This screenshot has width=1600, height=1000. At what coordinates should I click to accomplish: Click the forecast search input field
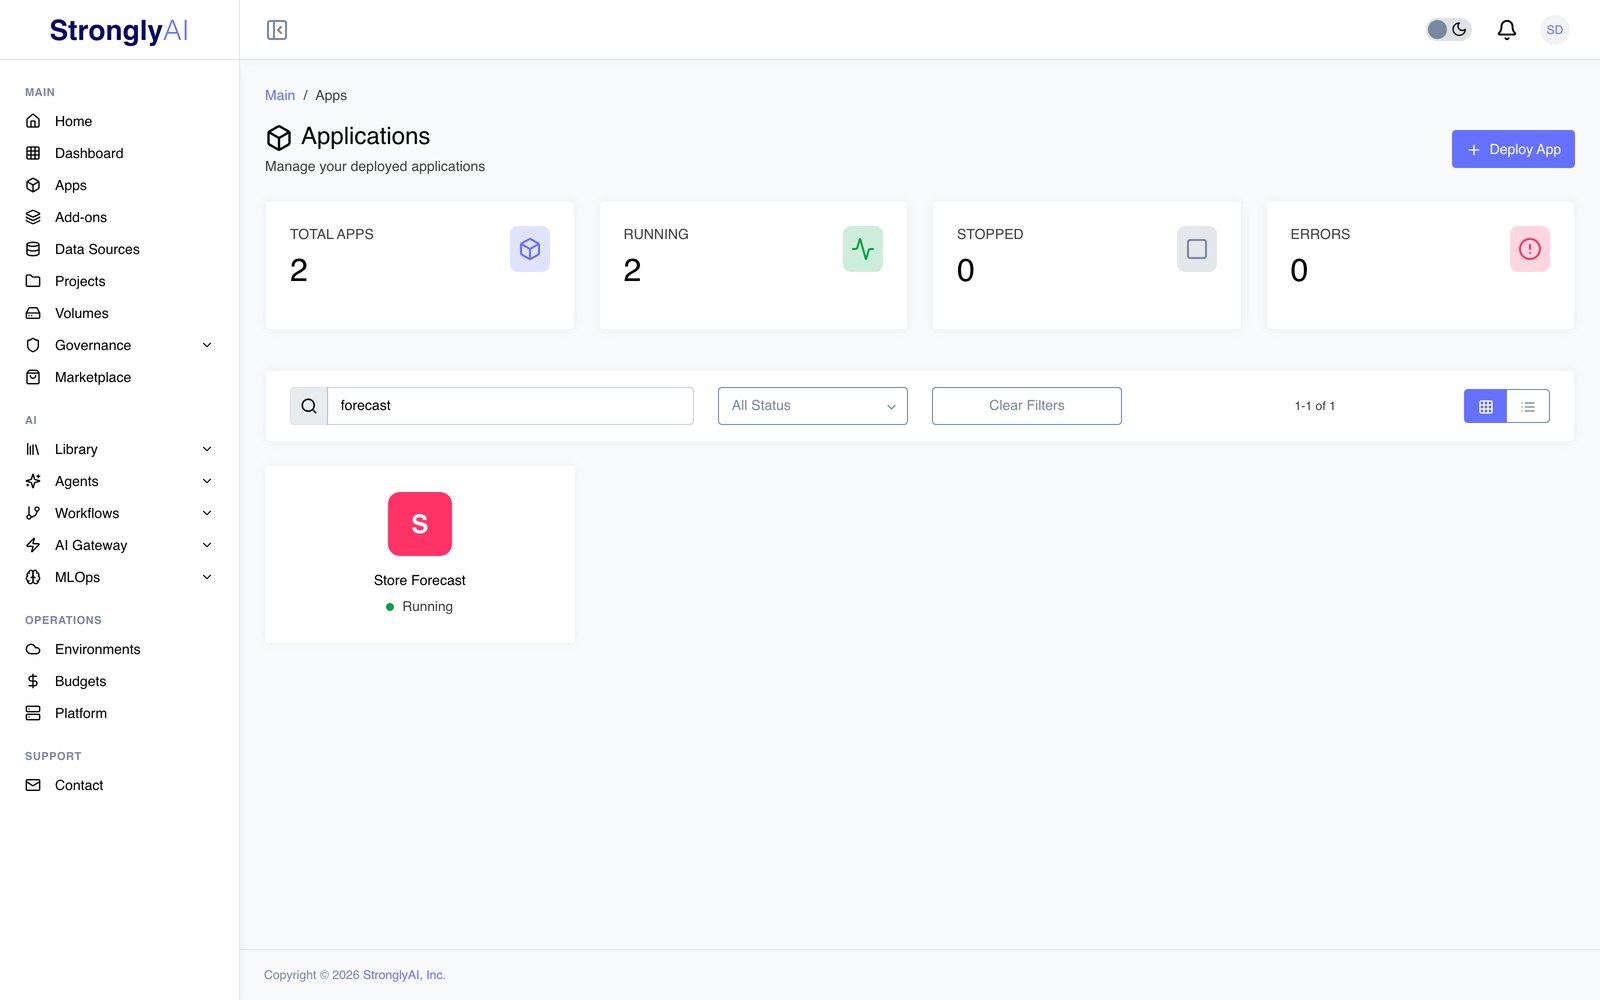pyautogui.click(x=511, y=406)
